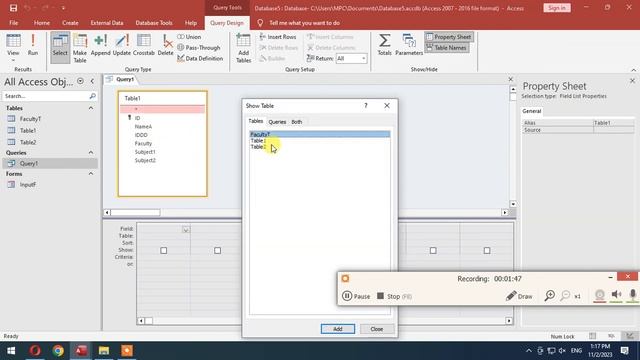The width and height of the screenshot is (640, 360).
Task: Collapse the Tables group
Action: click(x=91, y=108)
